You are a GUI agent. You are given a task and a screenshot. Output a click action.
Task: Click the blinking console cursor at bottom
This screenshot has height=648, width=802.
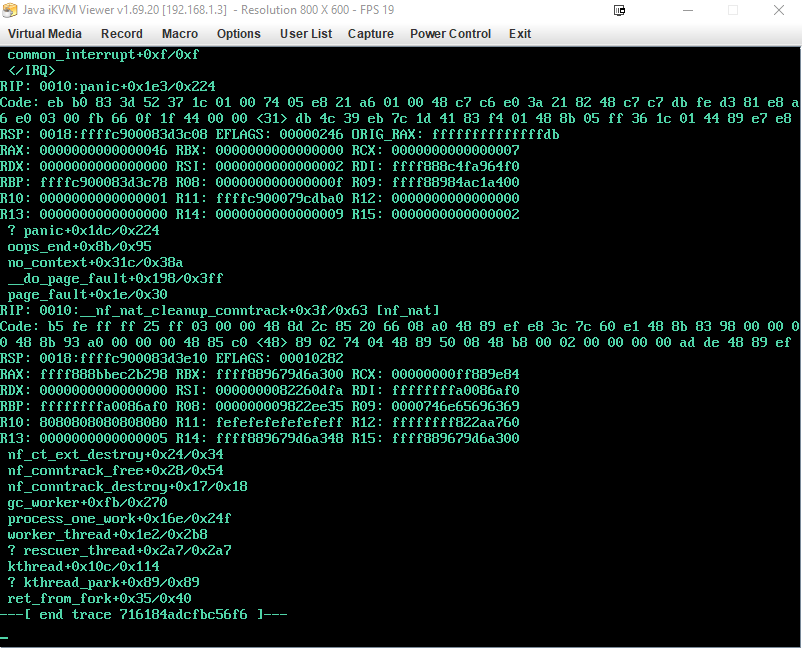[4, 638]
